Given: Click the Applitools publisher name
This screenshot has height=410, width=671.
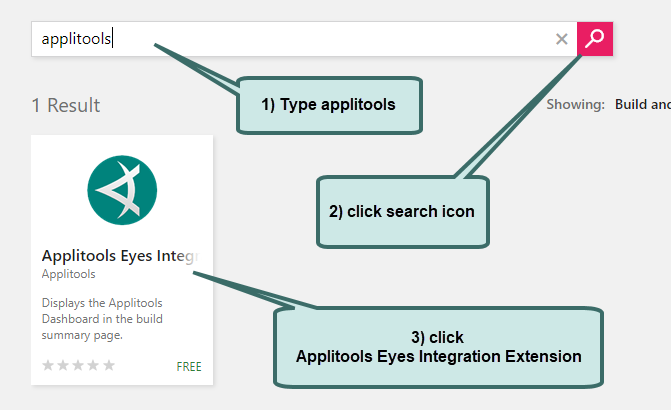Looking at the screenshot, I should (x=69, y=274).
